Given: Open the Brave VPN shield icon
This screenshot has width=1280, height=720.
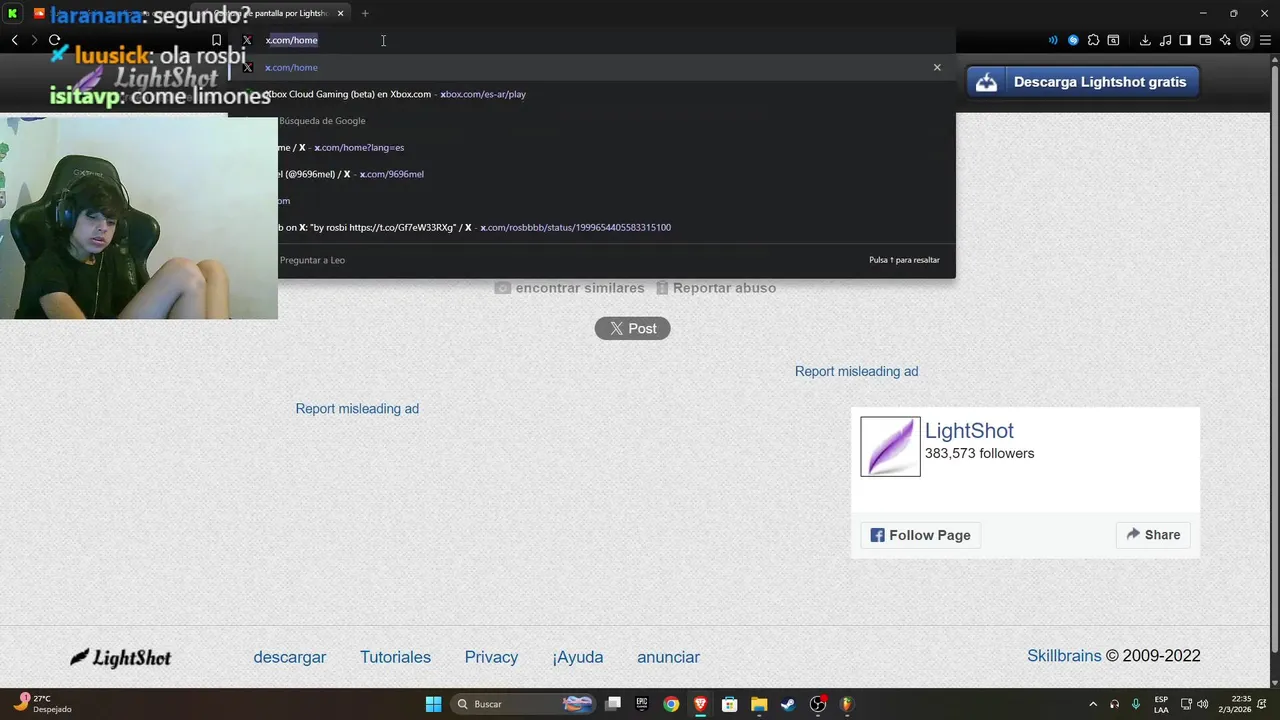Looking at the screenshot, I should coord(1245,40).
